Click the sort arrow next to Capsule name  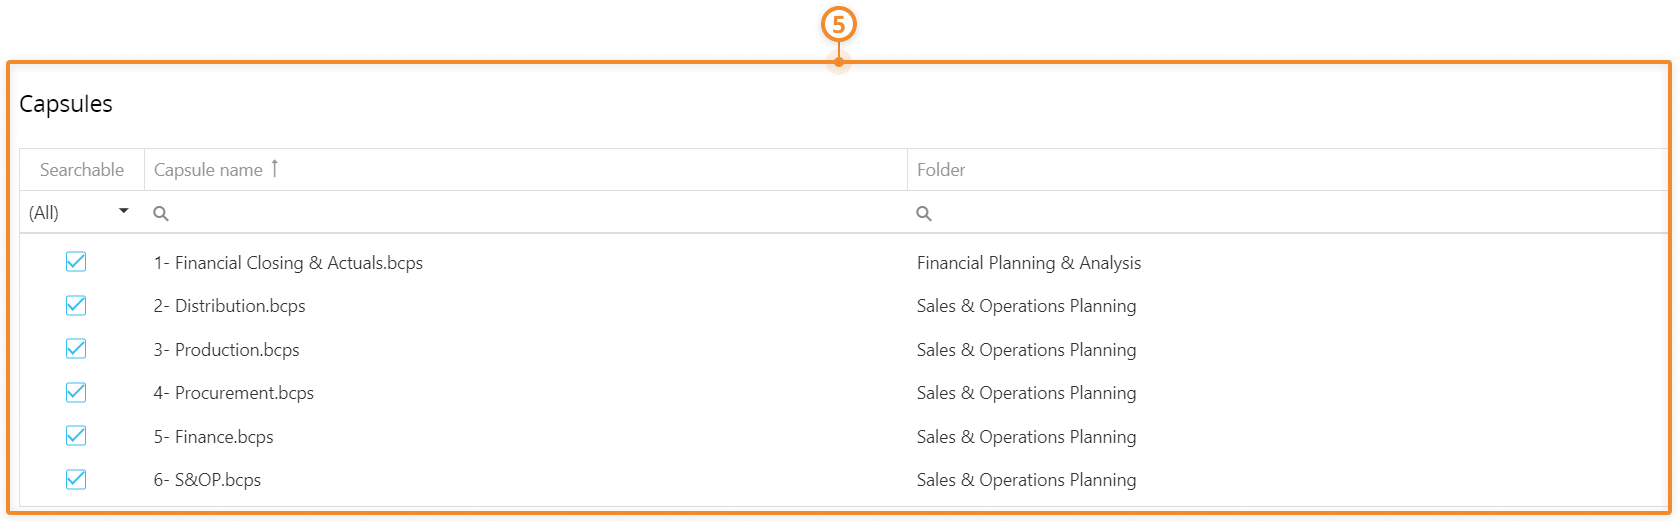pyautogui.click(x=275, y=169)
